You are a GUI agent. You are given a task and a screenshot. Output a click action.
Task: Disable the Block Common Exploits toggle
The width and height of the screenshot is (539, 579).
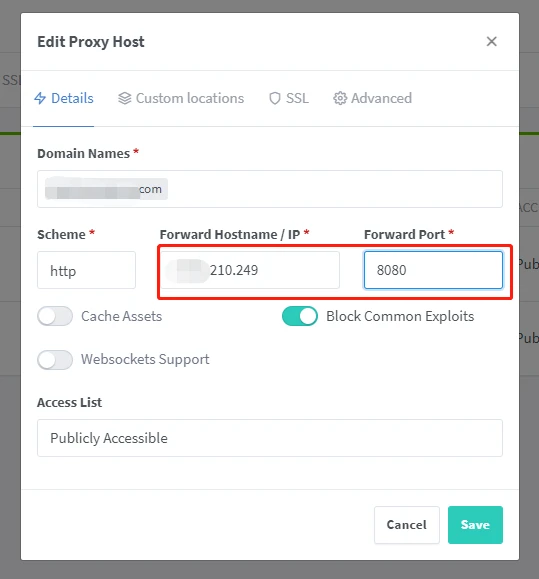299,316
